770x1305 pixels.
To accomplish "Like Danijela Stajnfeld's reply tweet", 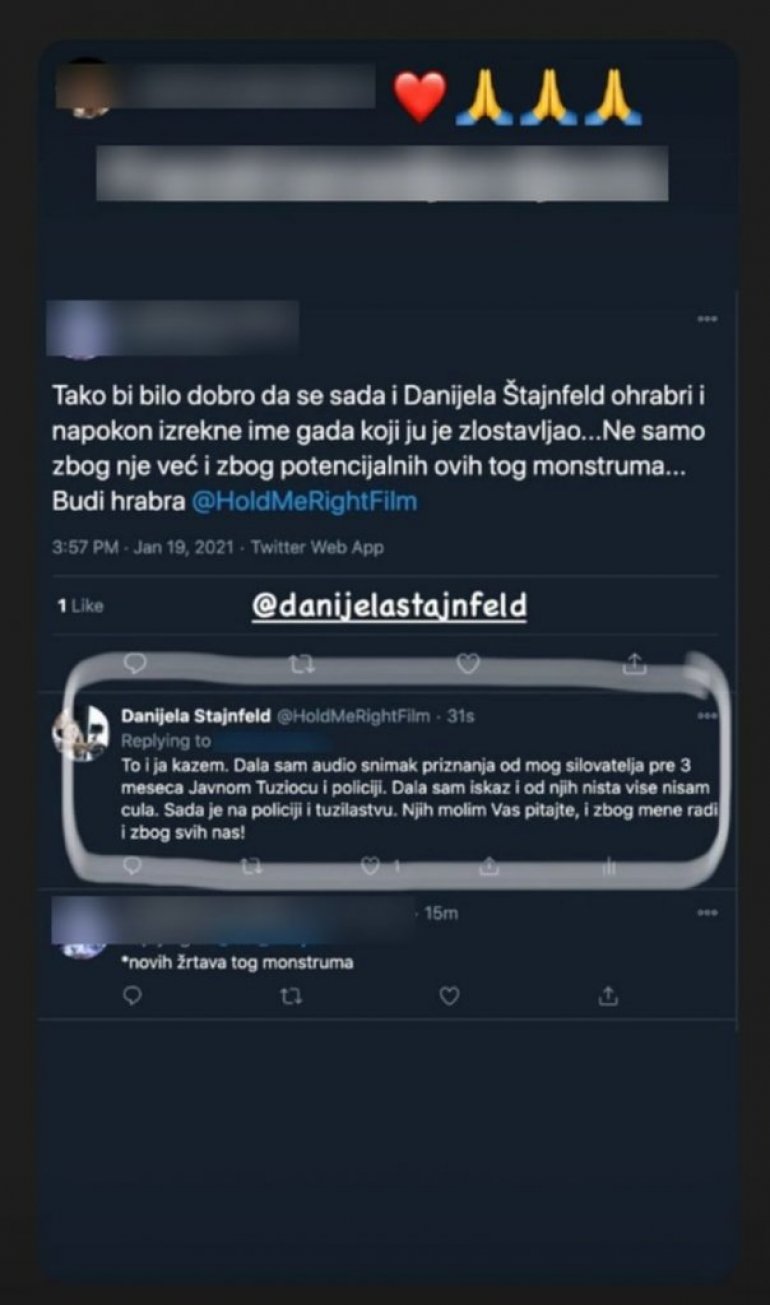I will [x=370, y=868].
